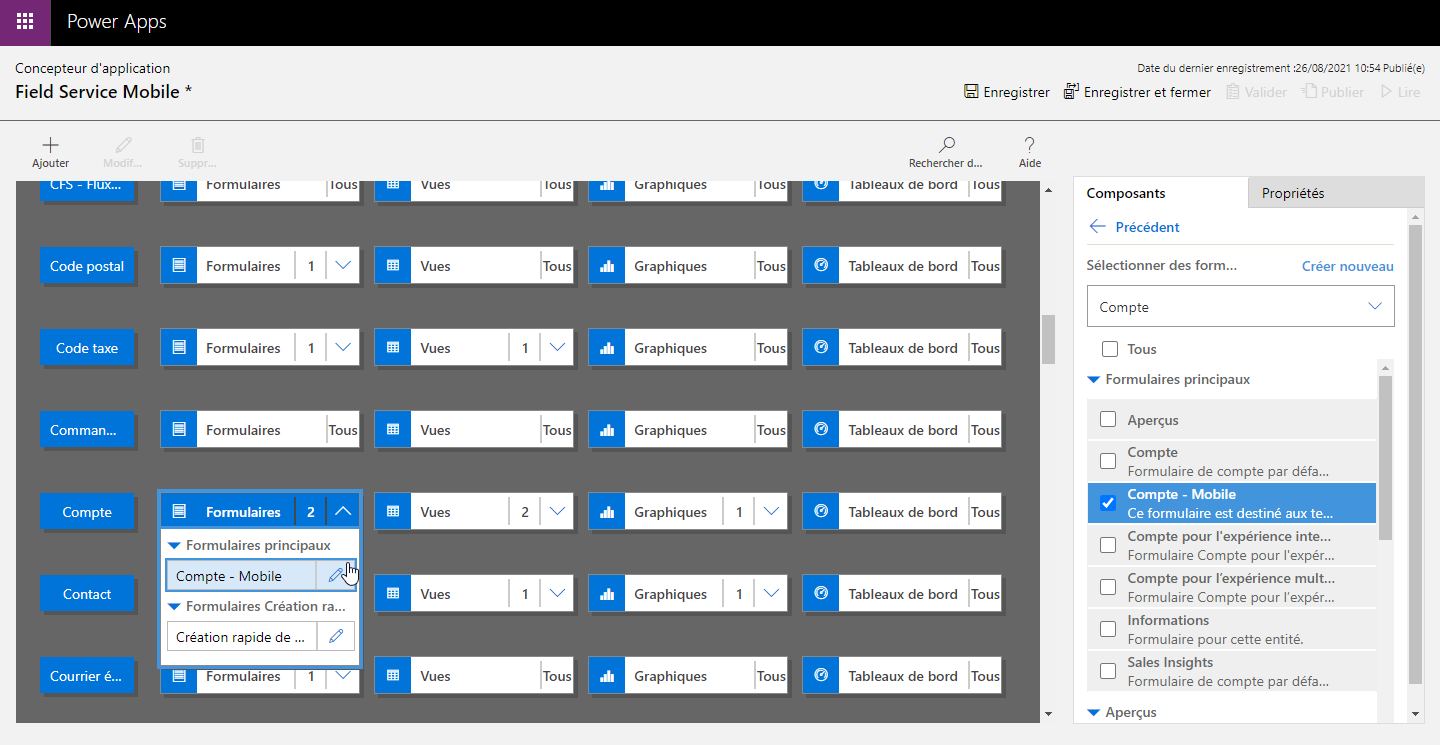The width and height of the screenshot is (1440, 745).
Task: Click Formulaires icon in Code taxe row
Action: (x=179, y=348)
